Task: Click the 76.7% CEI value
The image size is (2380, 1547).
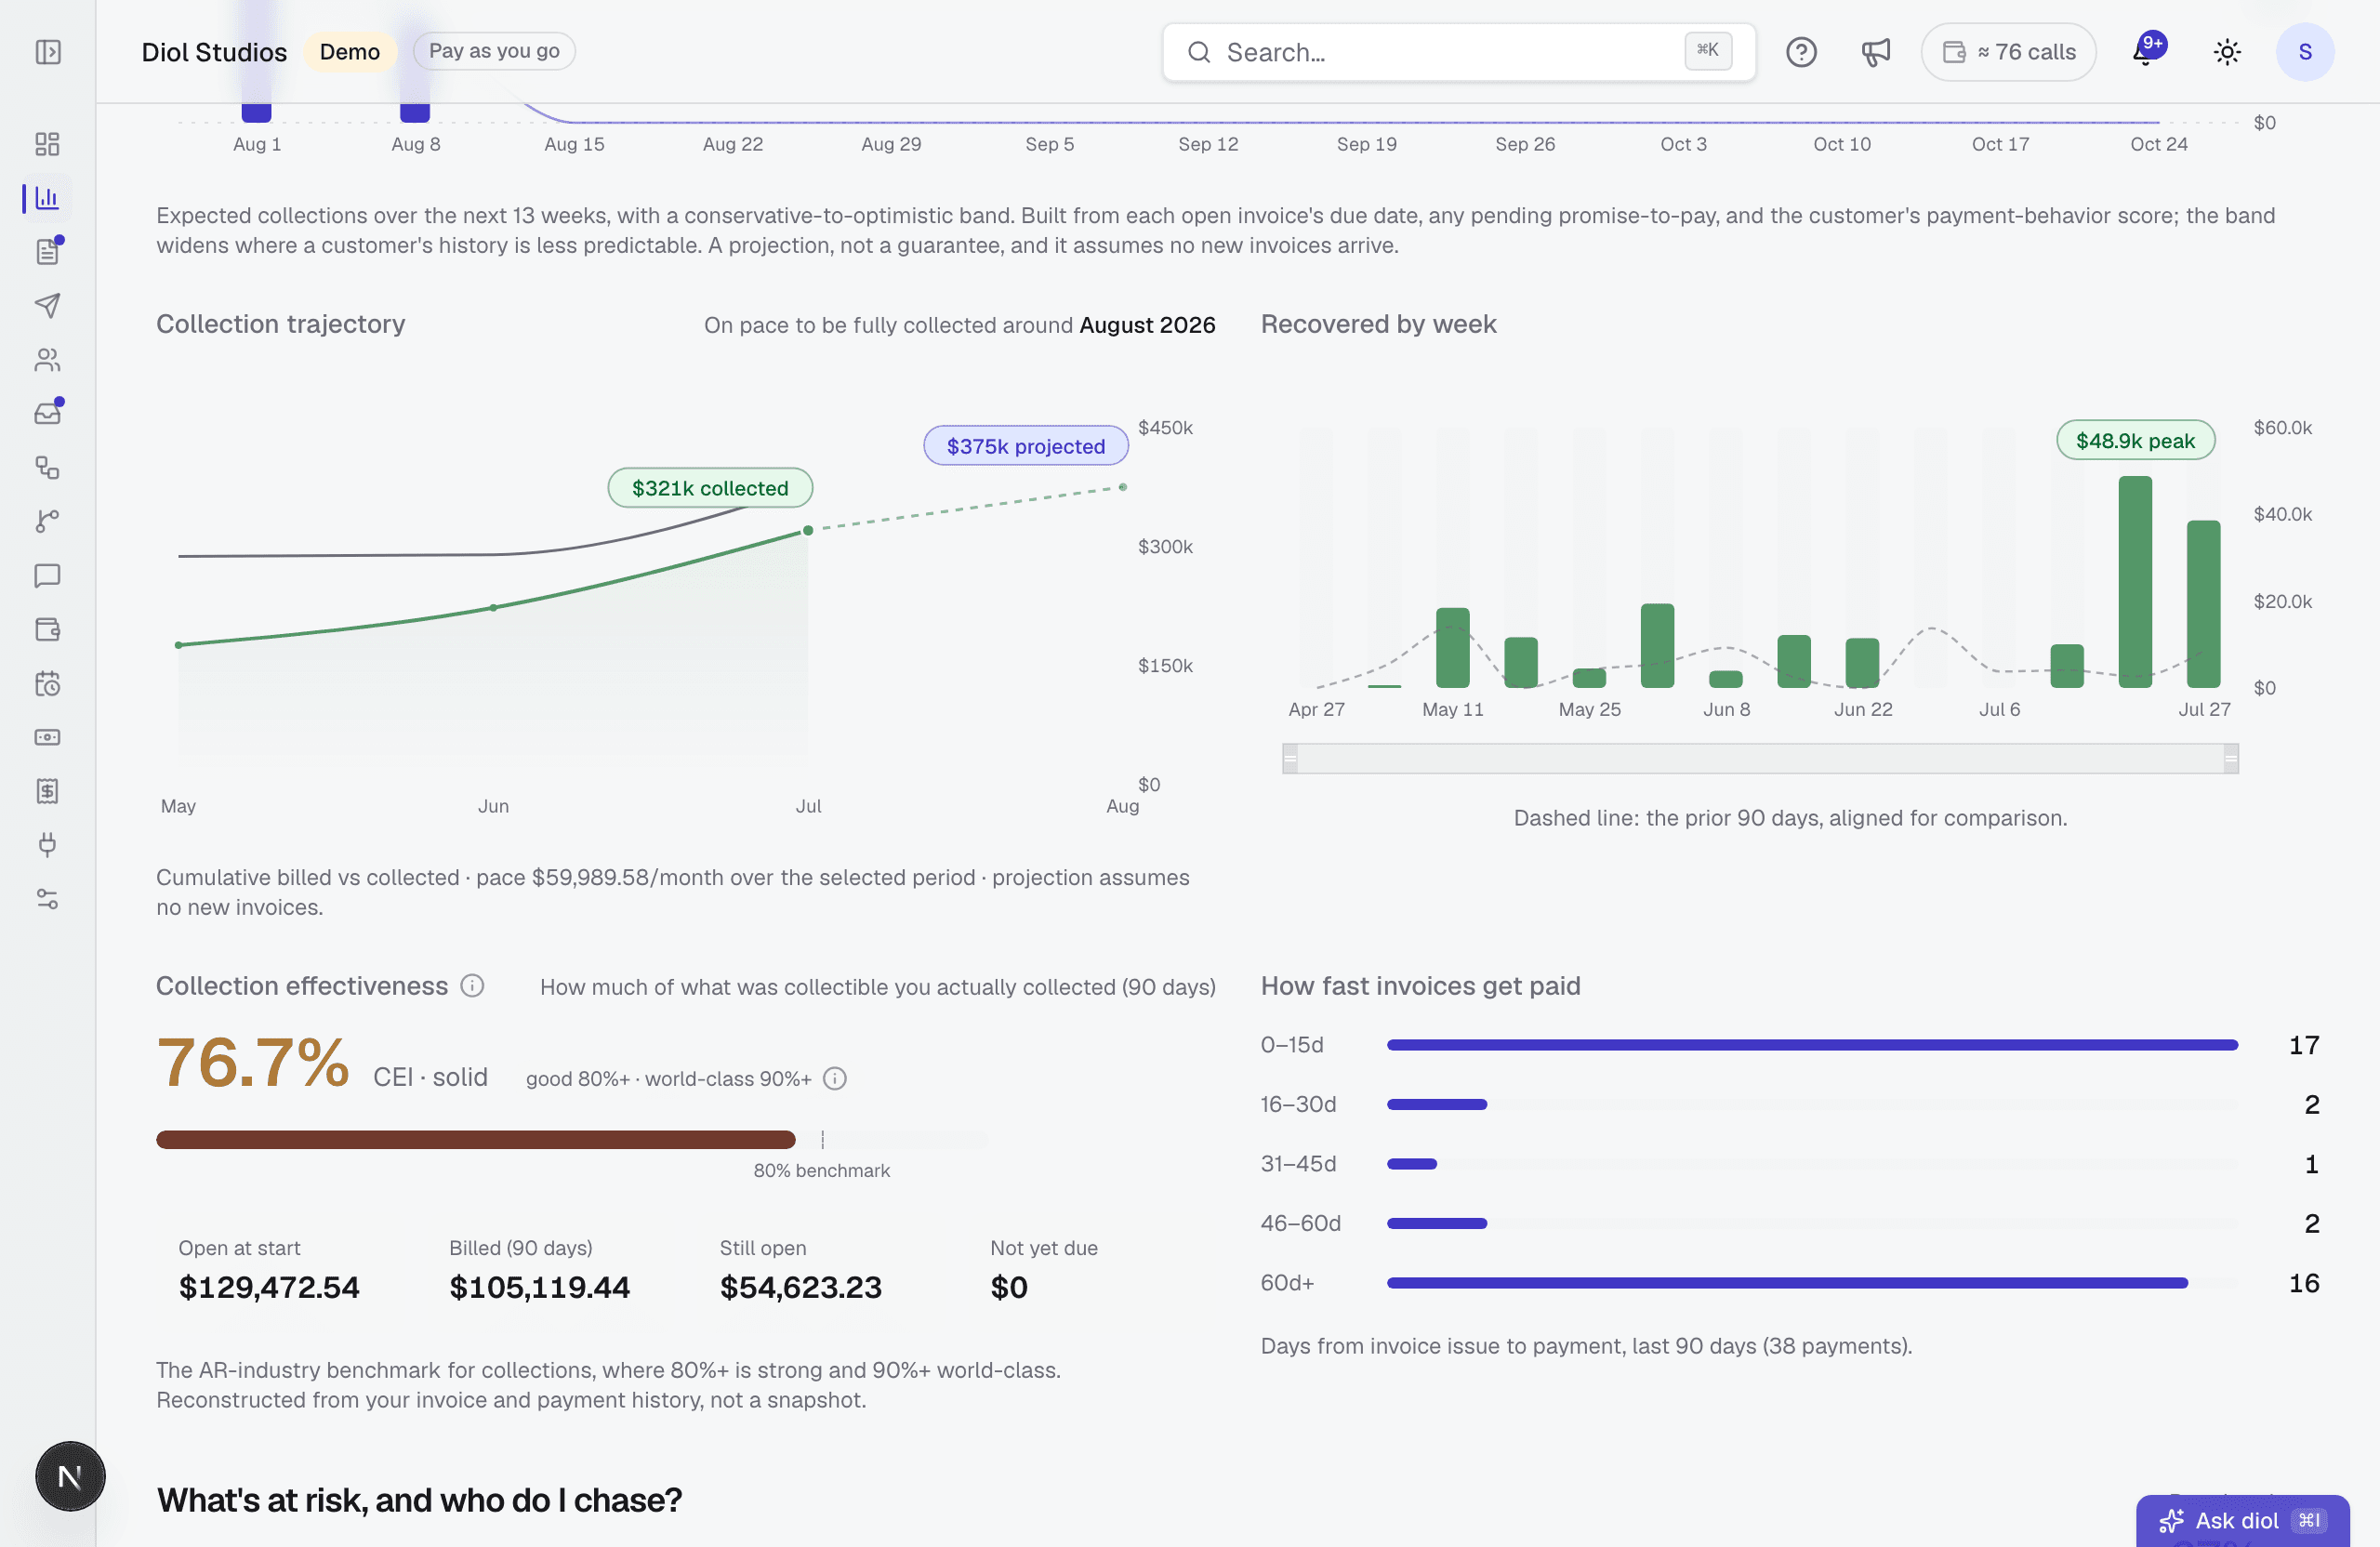Action: click(x=253, y=1062)
